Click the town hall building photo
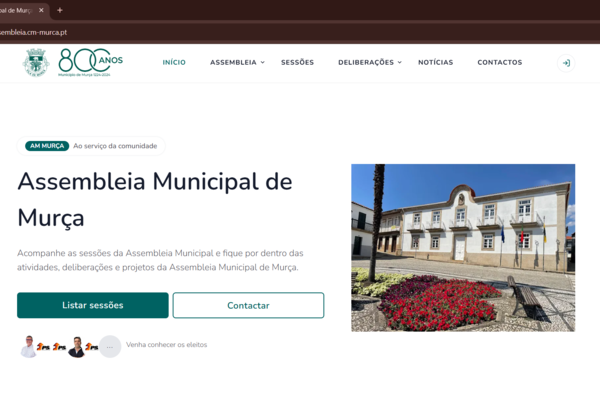600x412 pixels. click(x=462, y=247)
